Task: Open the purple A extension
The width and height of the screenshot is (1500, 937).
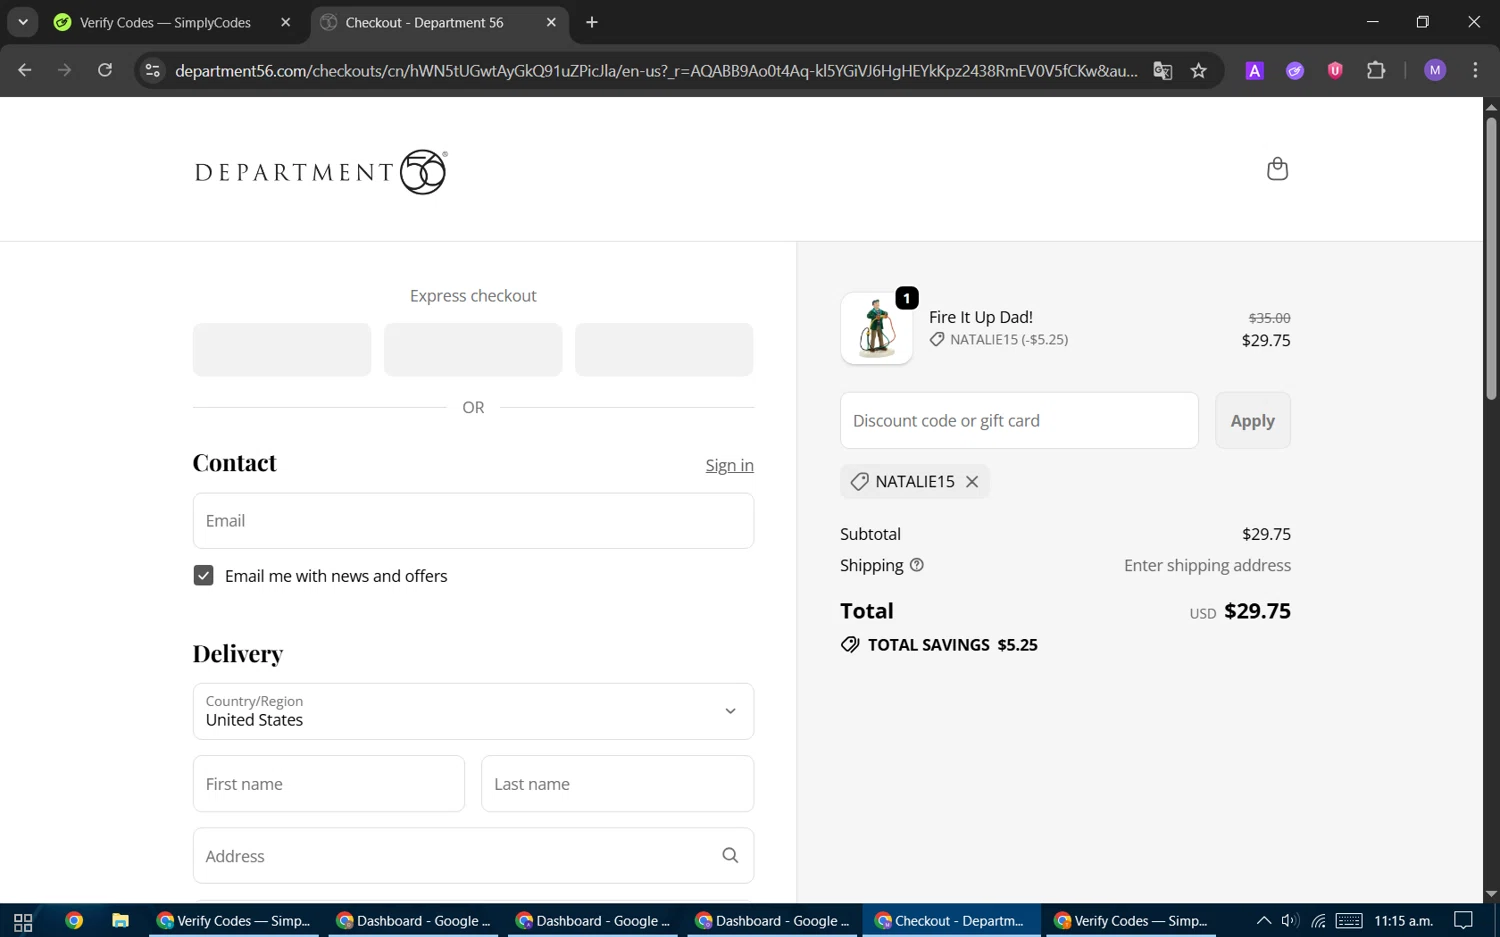Action: [x=1255, y=70]
